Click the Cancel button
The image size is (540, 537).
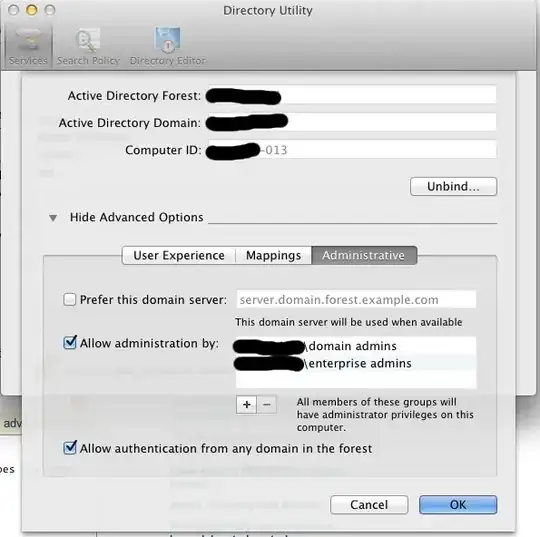coord(369,505)
